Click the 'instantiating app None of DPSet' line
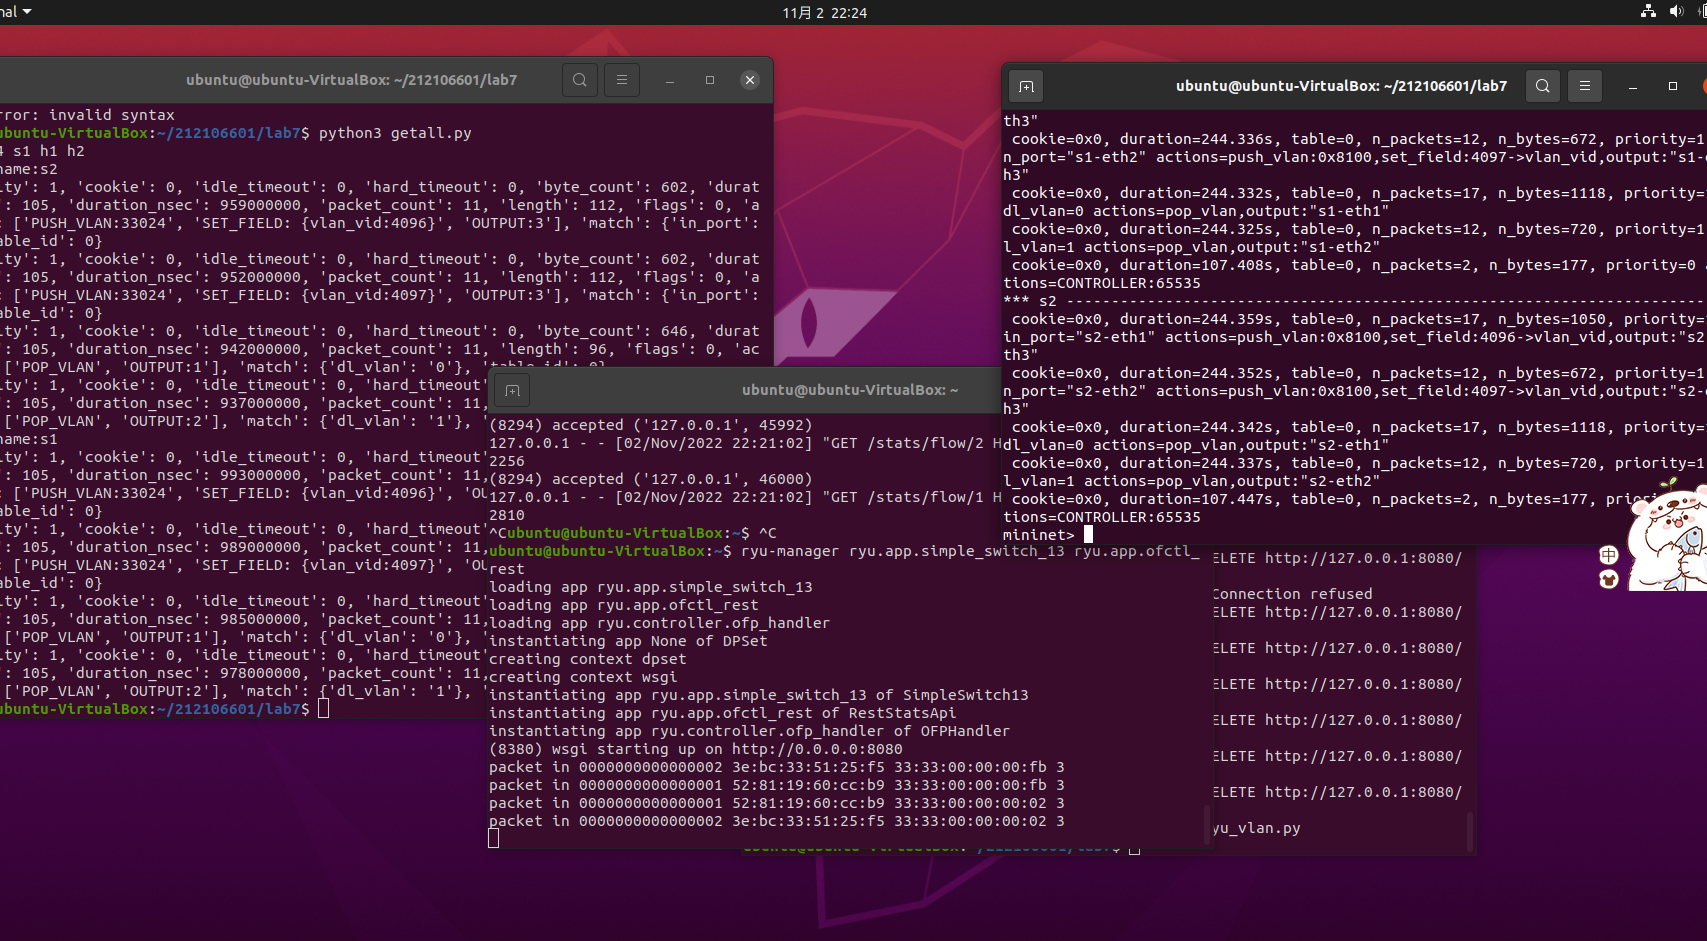1707x941 pixels. pos(628,641)
